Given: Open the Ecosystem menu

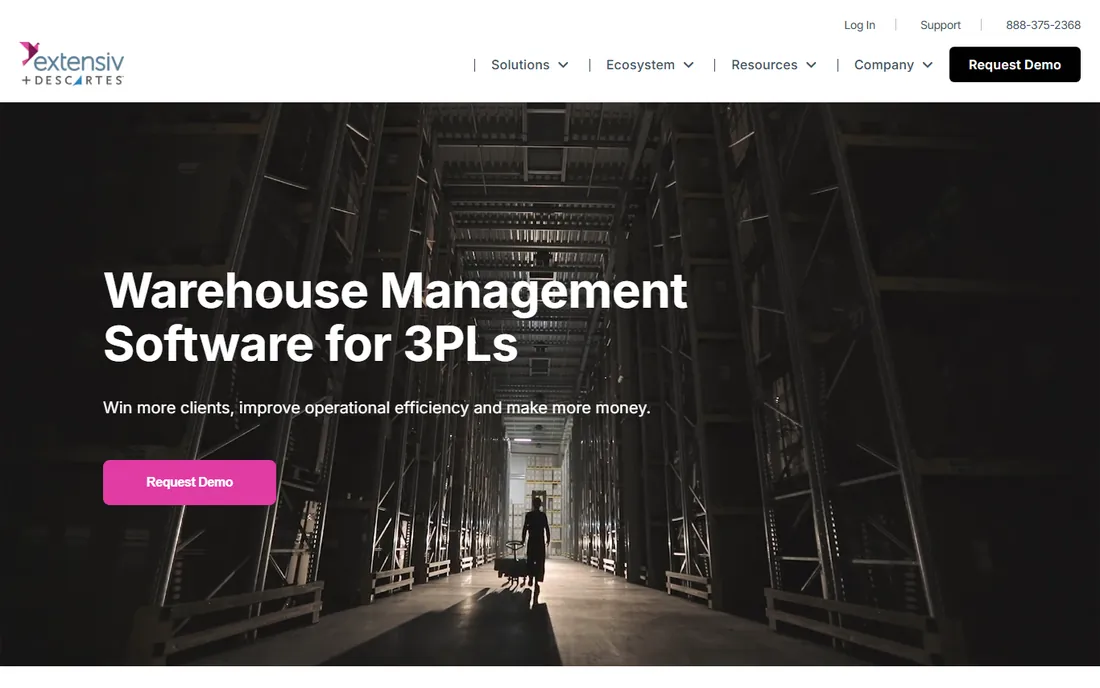Looking at the screenshot, I should [x=640, y=65].
